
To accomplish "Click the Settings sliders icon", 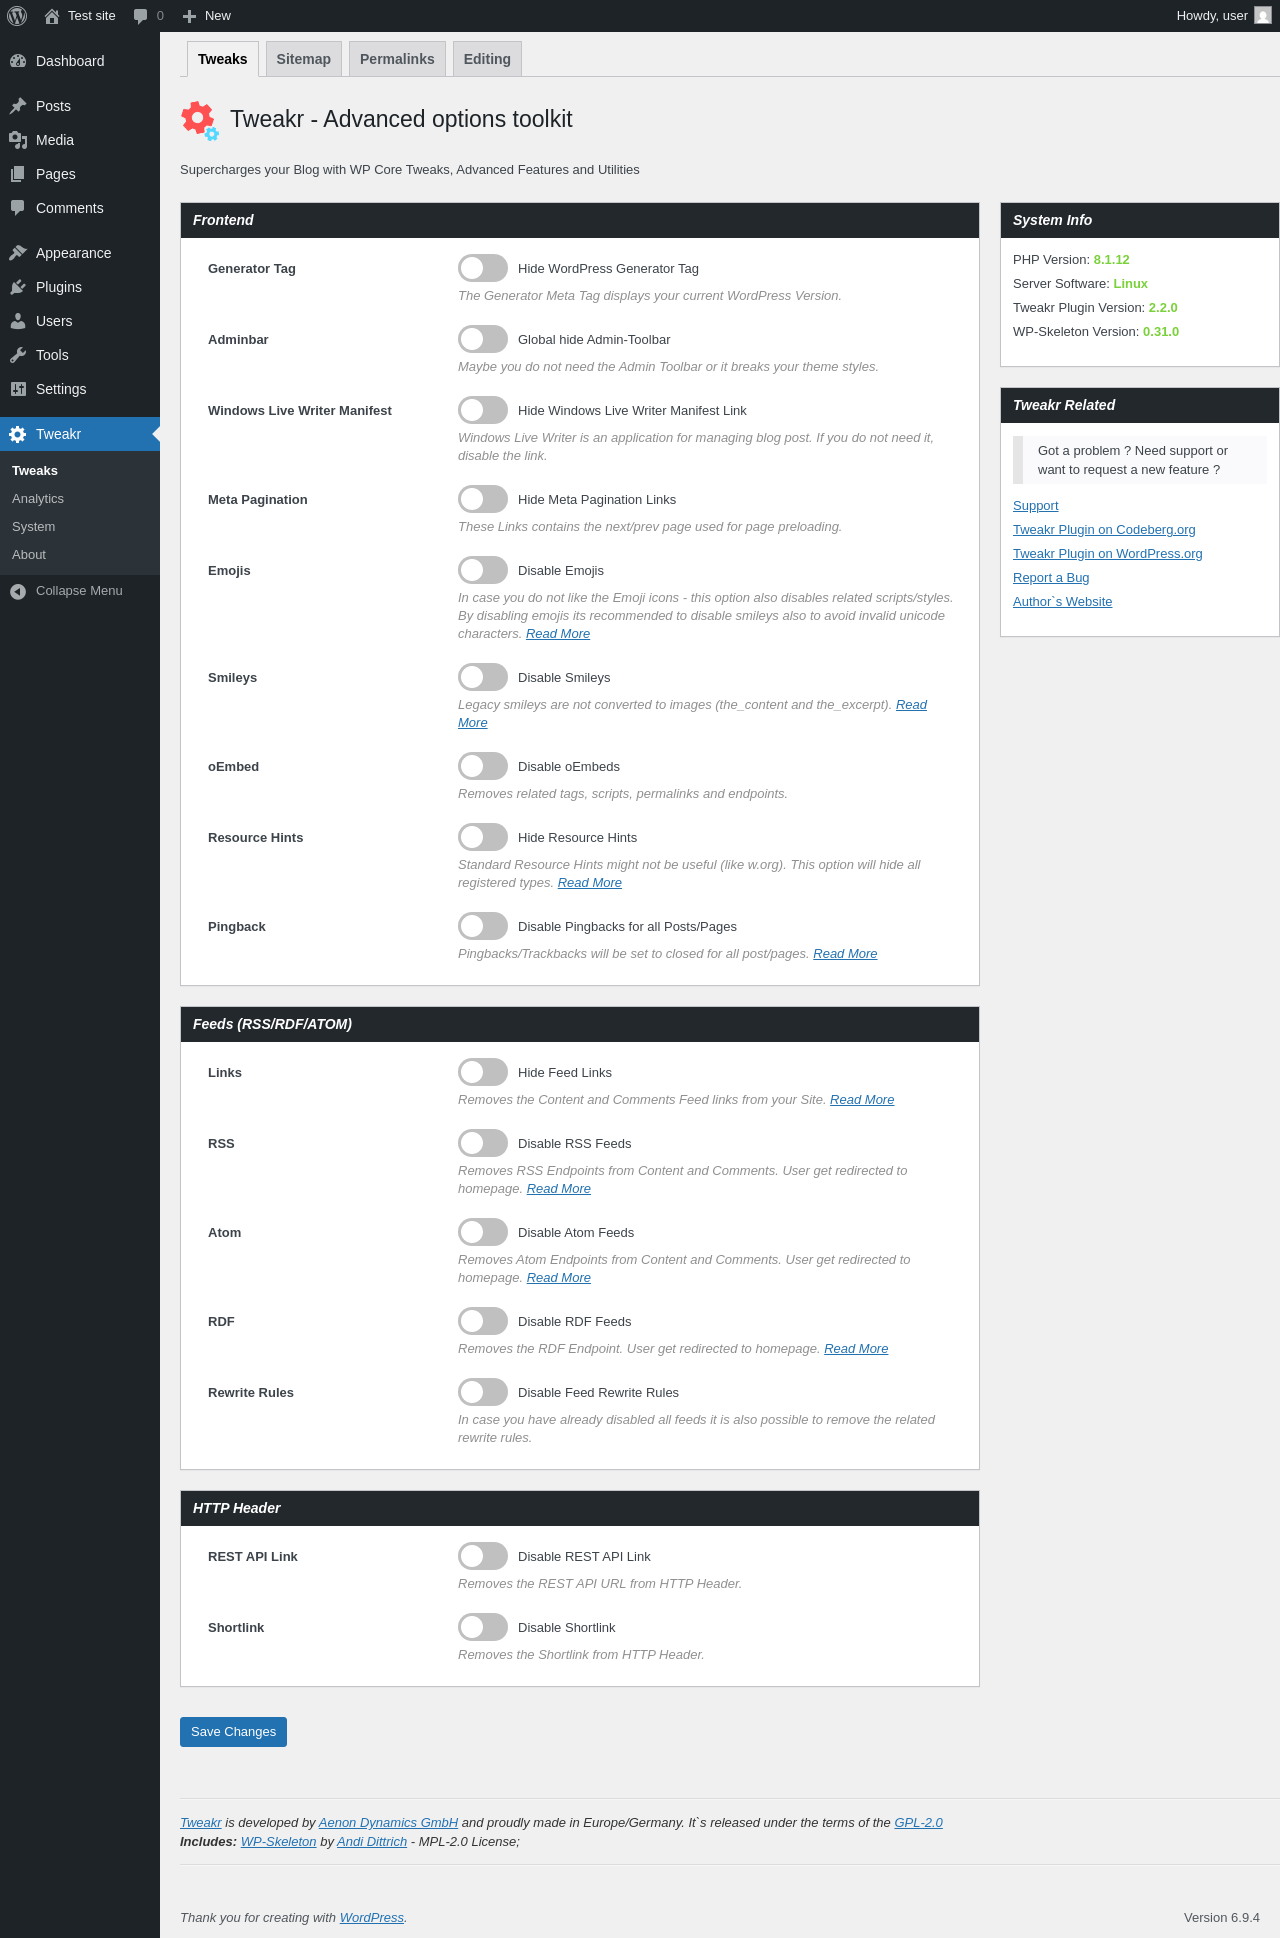I will point(18,389).
